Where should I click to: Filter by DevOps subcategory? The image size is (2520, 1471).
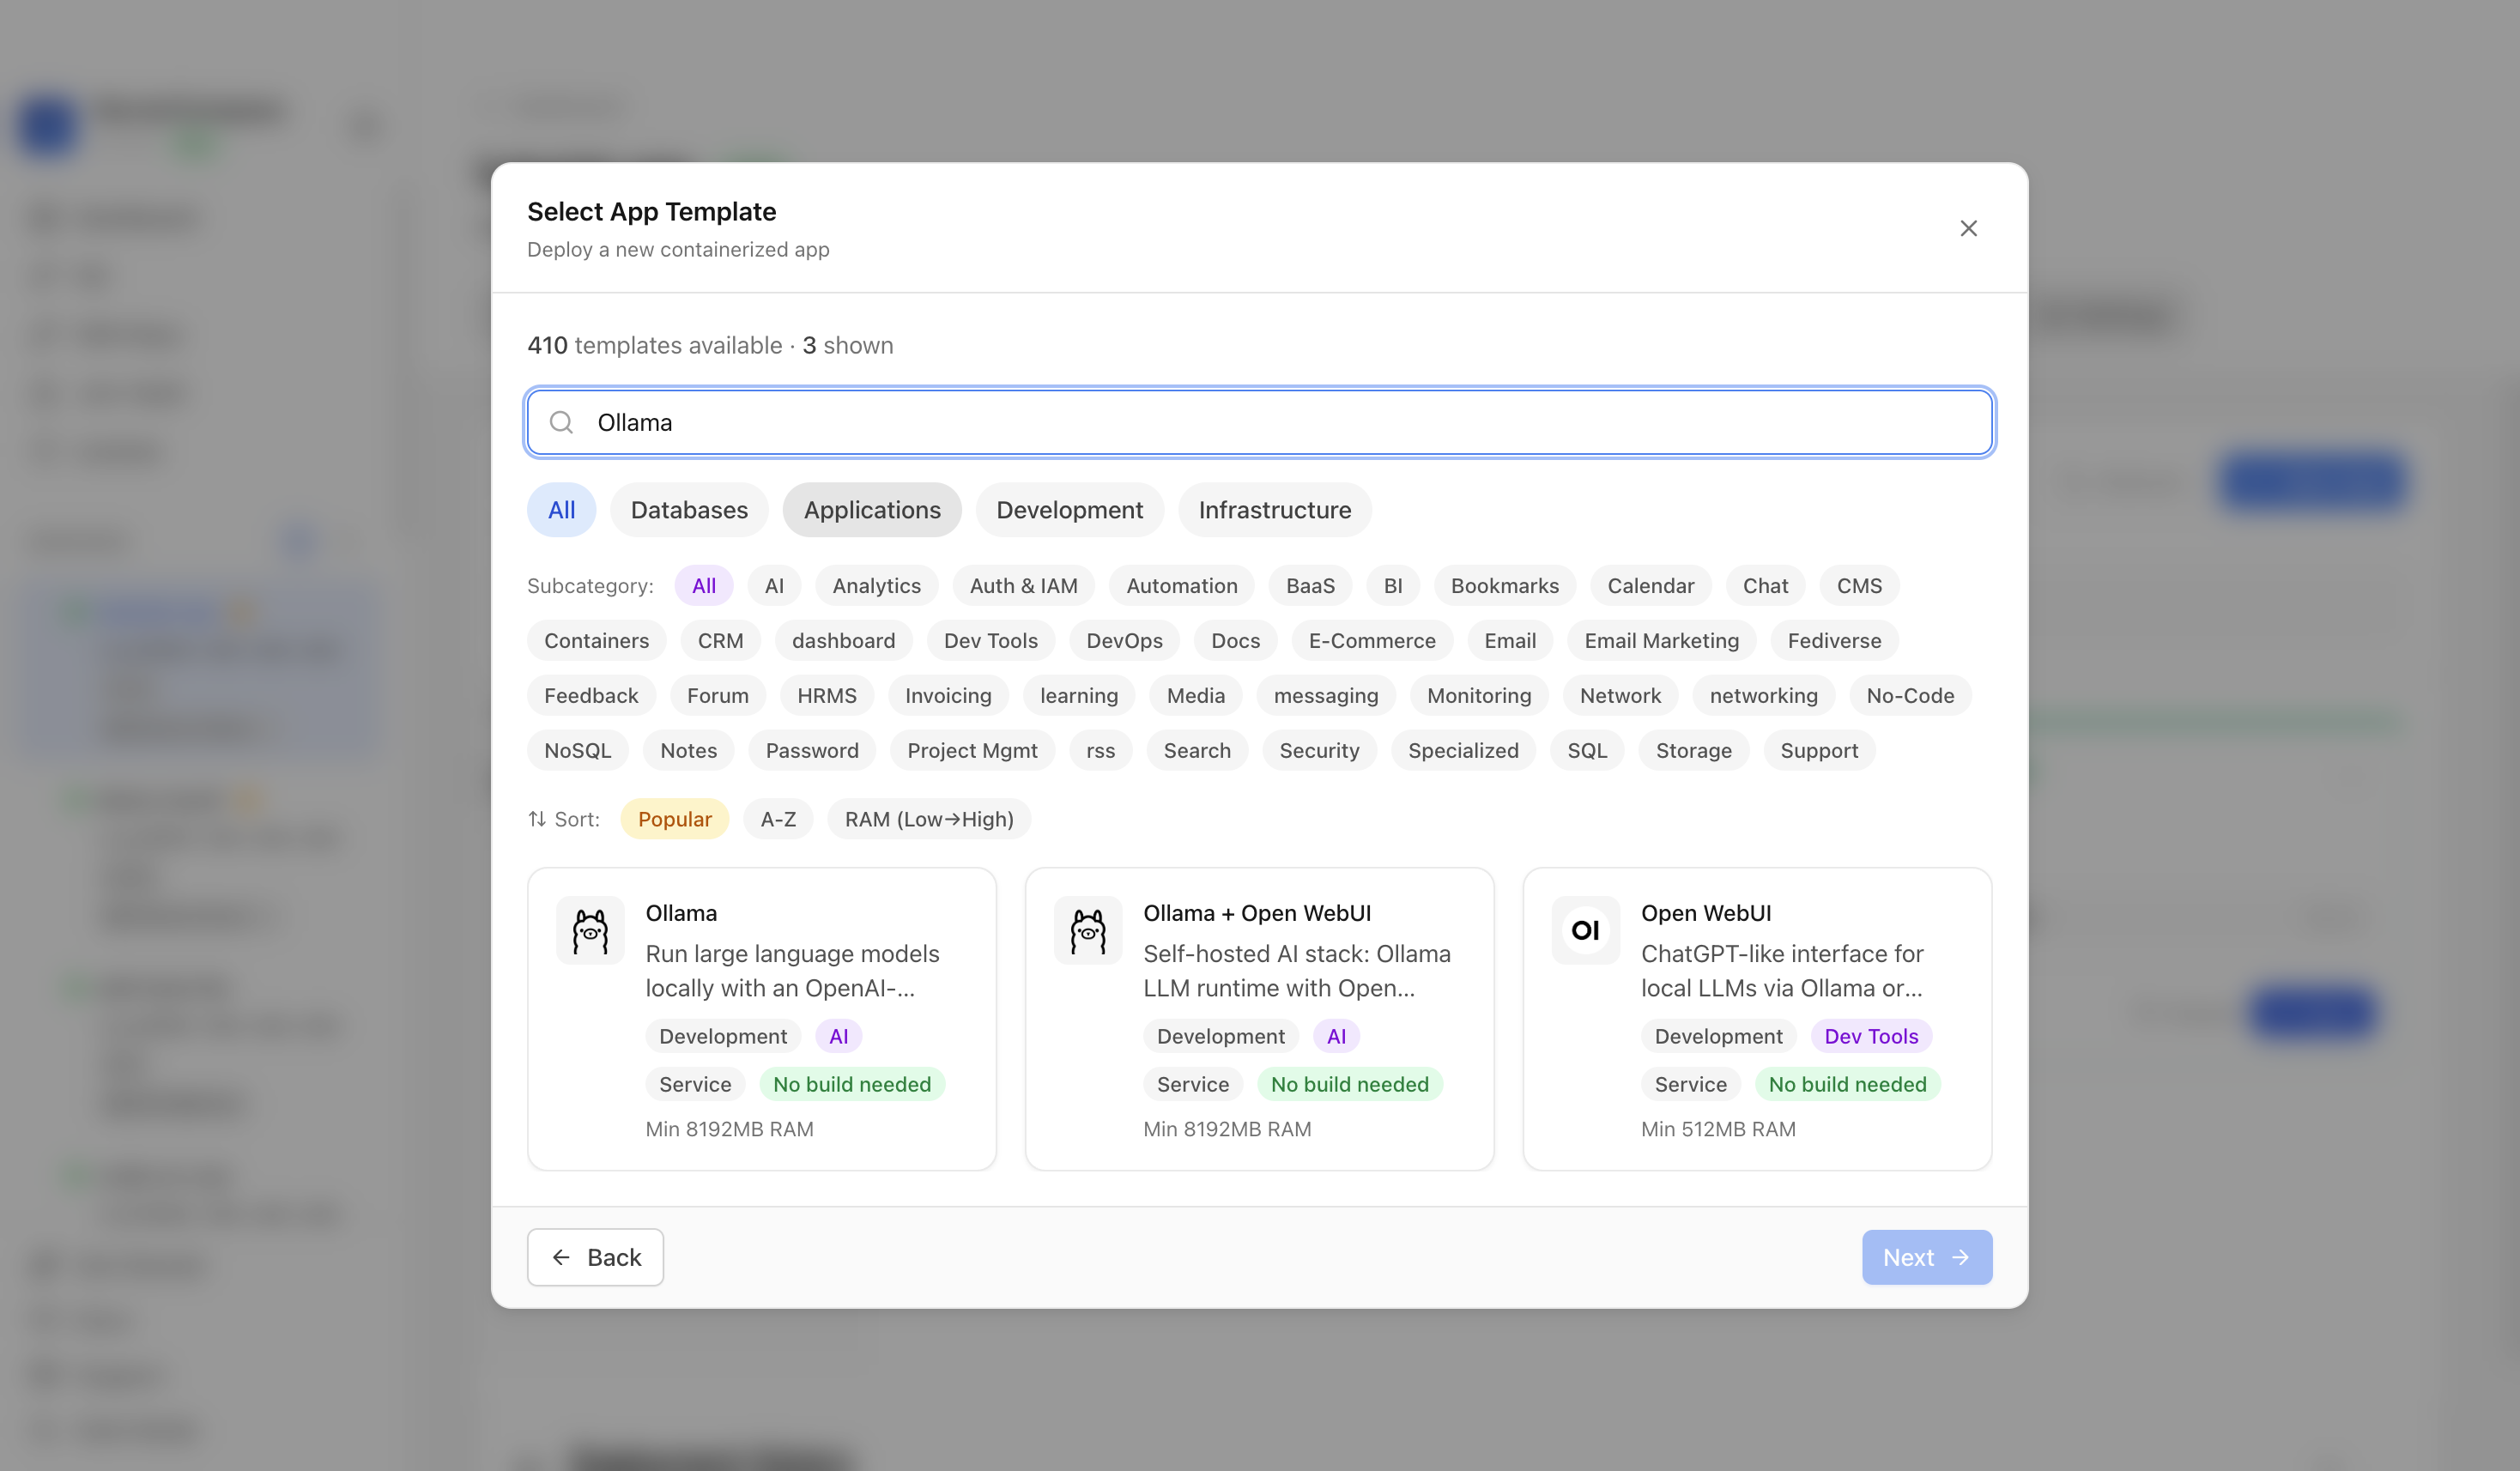tap(1125, 641)
